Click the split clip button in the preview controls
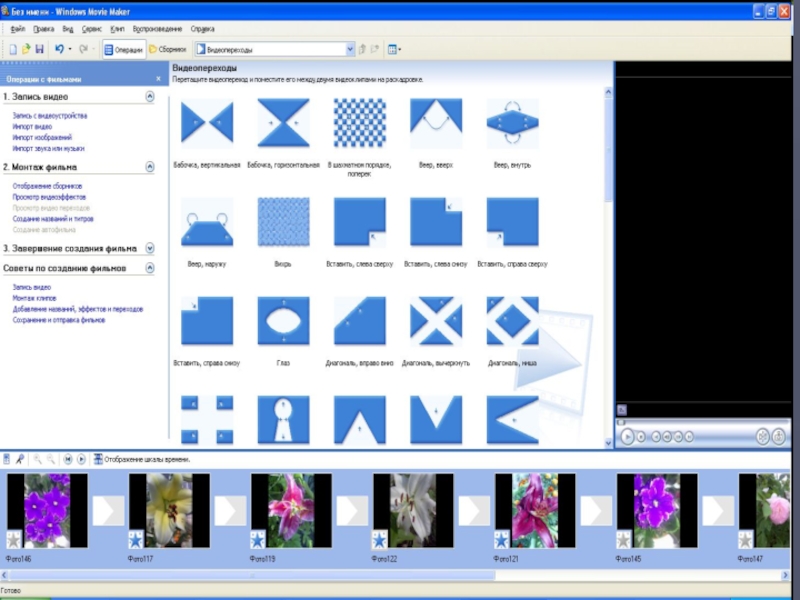 763,436
